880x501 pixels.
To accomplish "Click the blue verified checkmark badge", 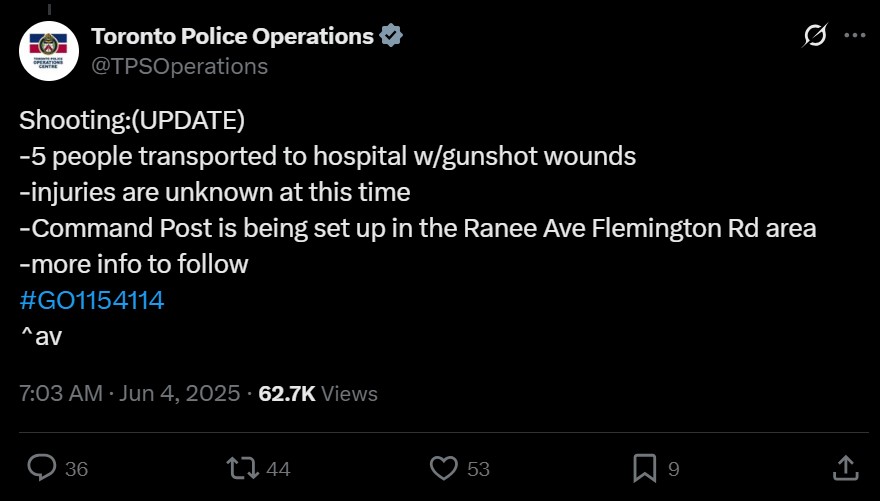I will 392,37.
